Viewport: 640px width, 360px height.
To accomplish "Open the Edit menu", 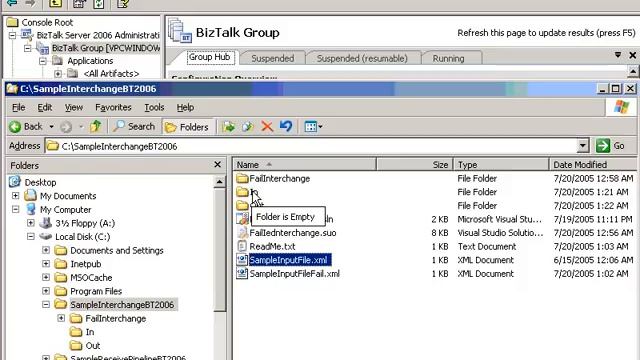I will 44,107.
